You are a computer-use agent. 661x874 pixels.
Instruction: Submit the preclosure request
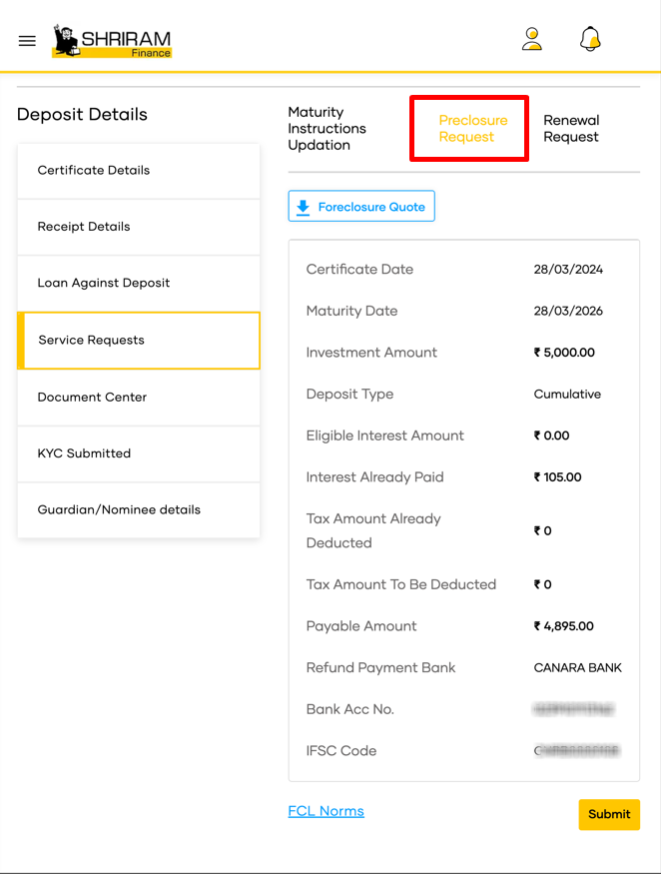pyautogui.click(x=609, y=814)
